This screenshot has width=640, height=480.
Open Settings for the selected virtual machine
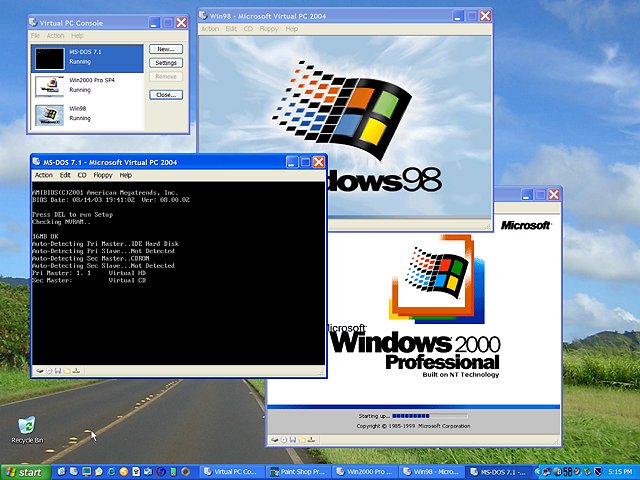coord(165,63)
